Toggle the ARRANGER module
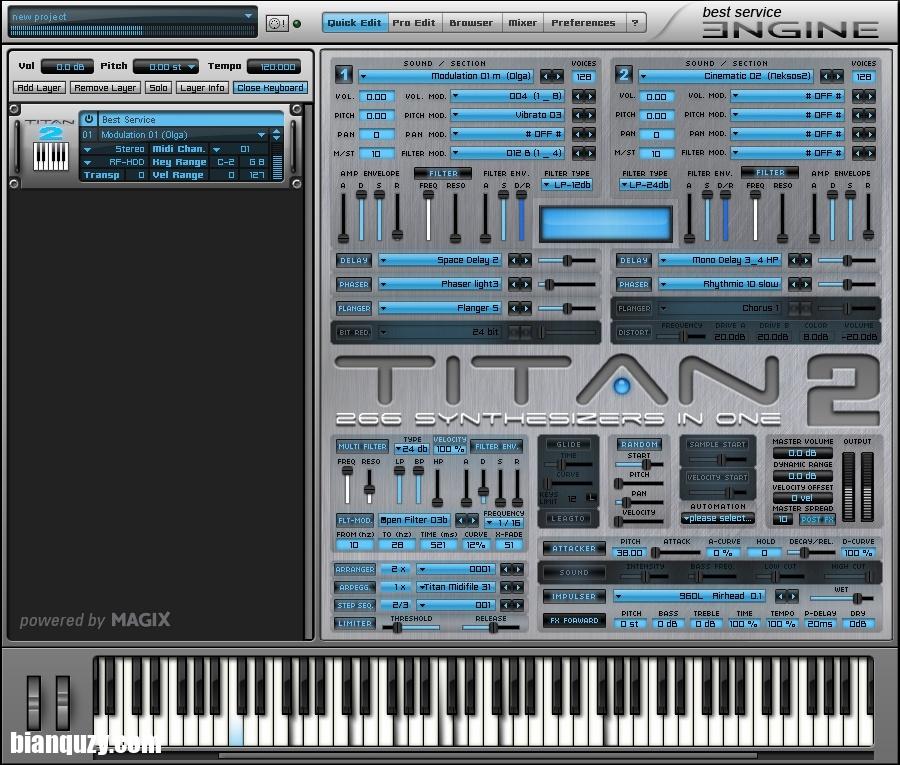Image resolution: width=900 pixels, height=765 pixels. (x=355, y=569)
